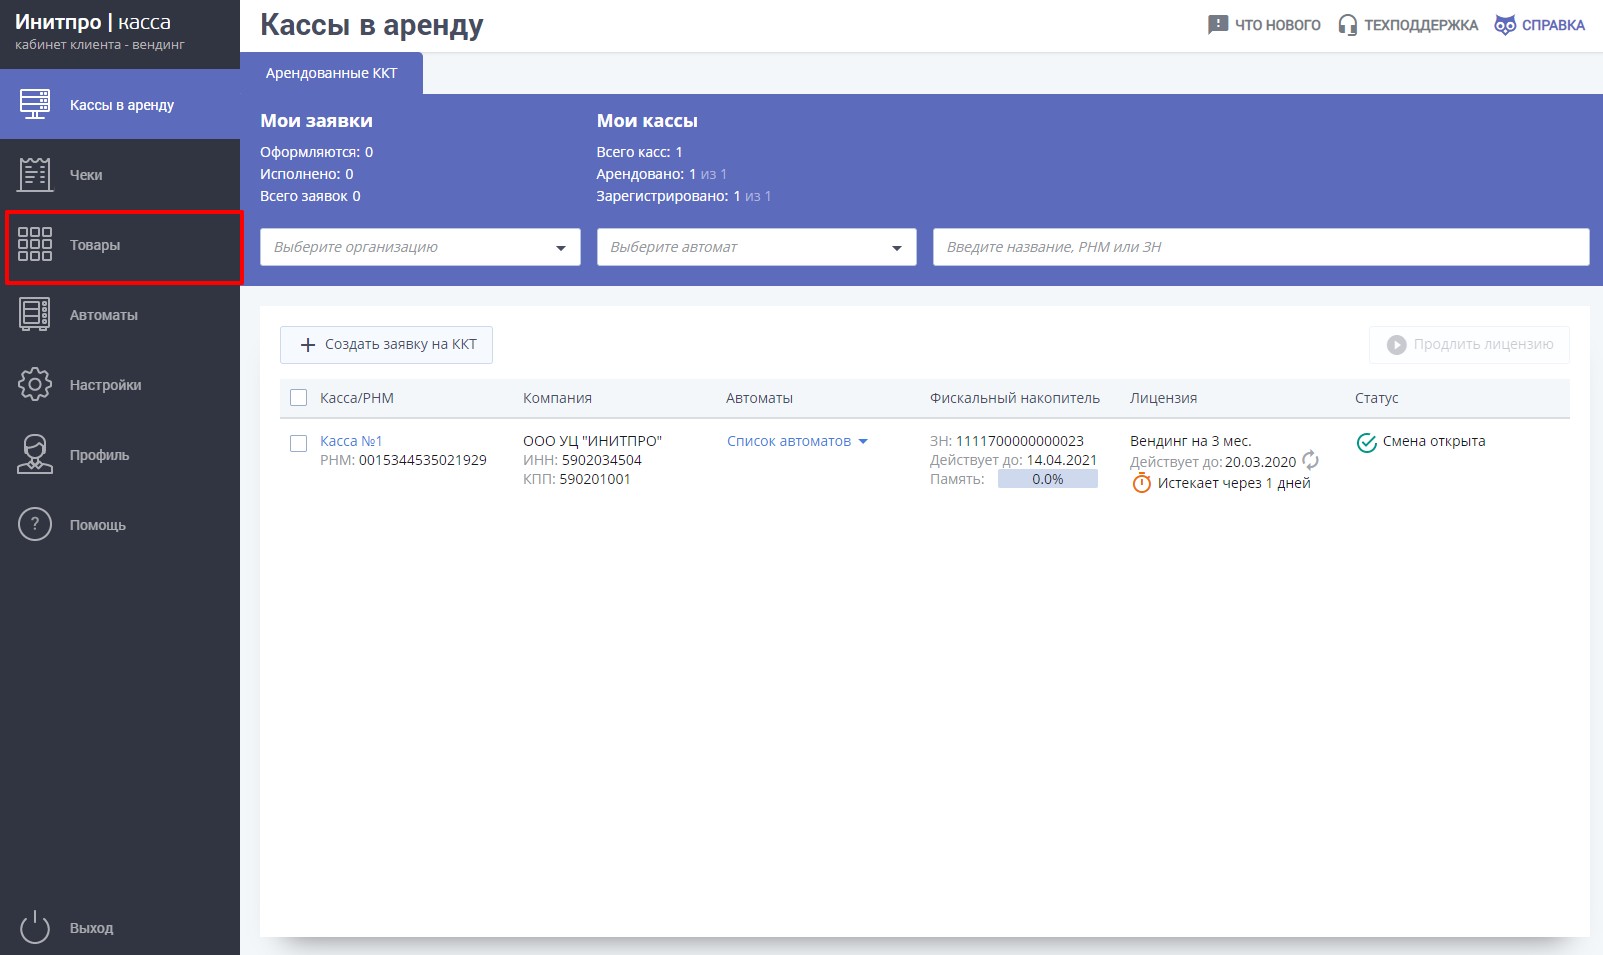1603x955 pixels.
Task: Click the search field Введите название, РНМ или ЗН
Action: [x=1261, y=247]
